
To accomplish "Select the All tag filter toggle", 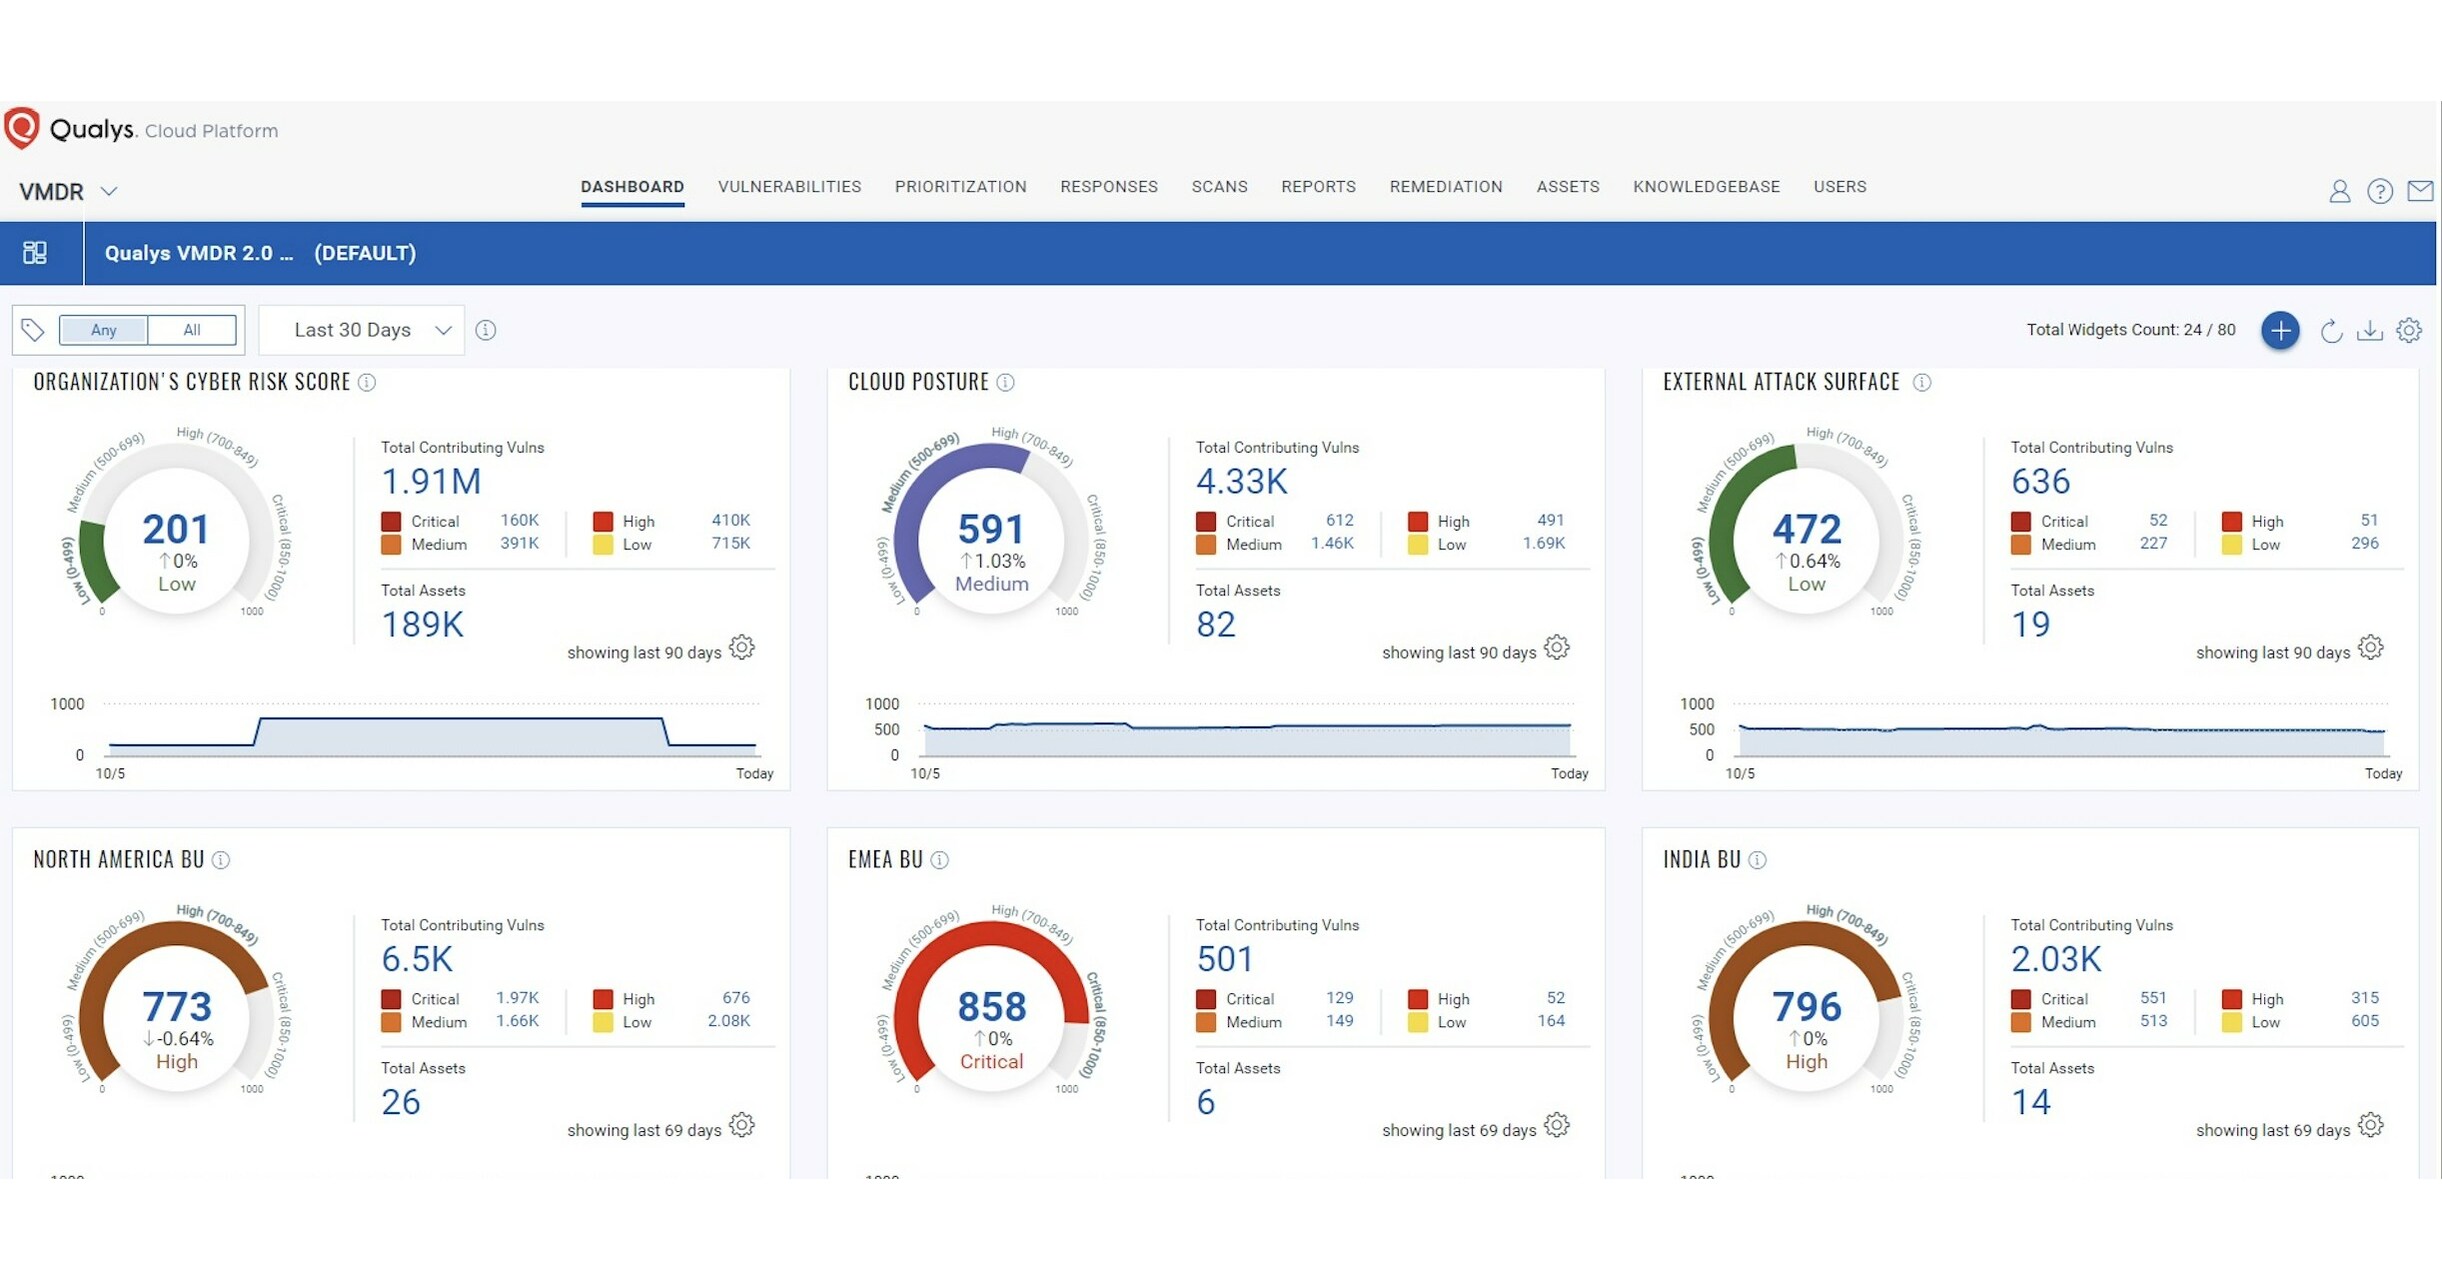I will (191, 330).
